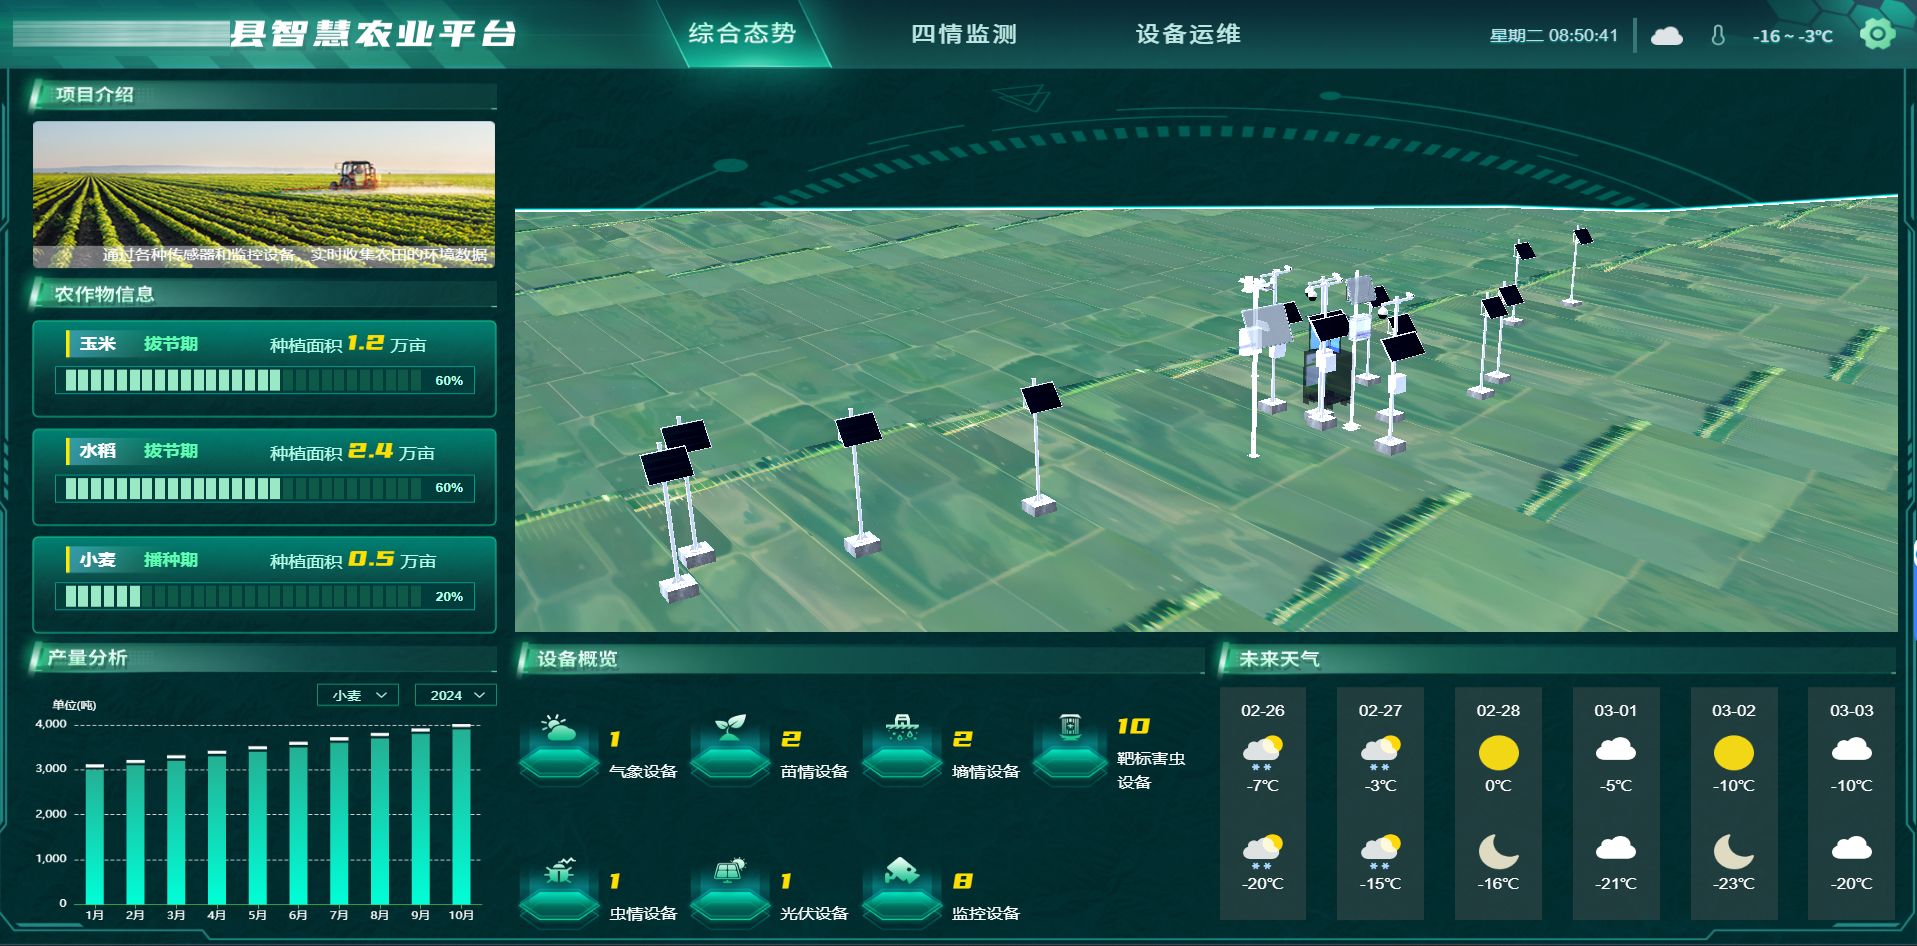Click the 10月 bar in yield chart

coord(461,815)
